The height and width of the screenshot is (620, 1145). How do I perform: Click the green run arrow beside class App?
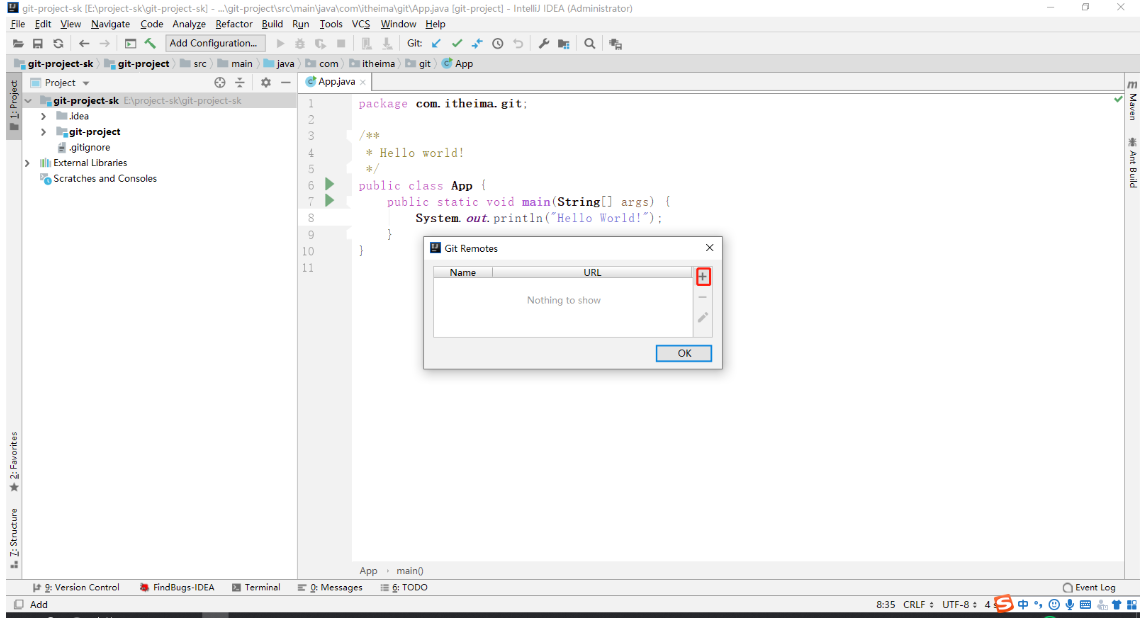coord(329,184)
